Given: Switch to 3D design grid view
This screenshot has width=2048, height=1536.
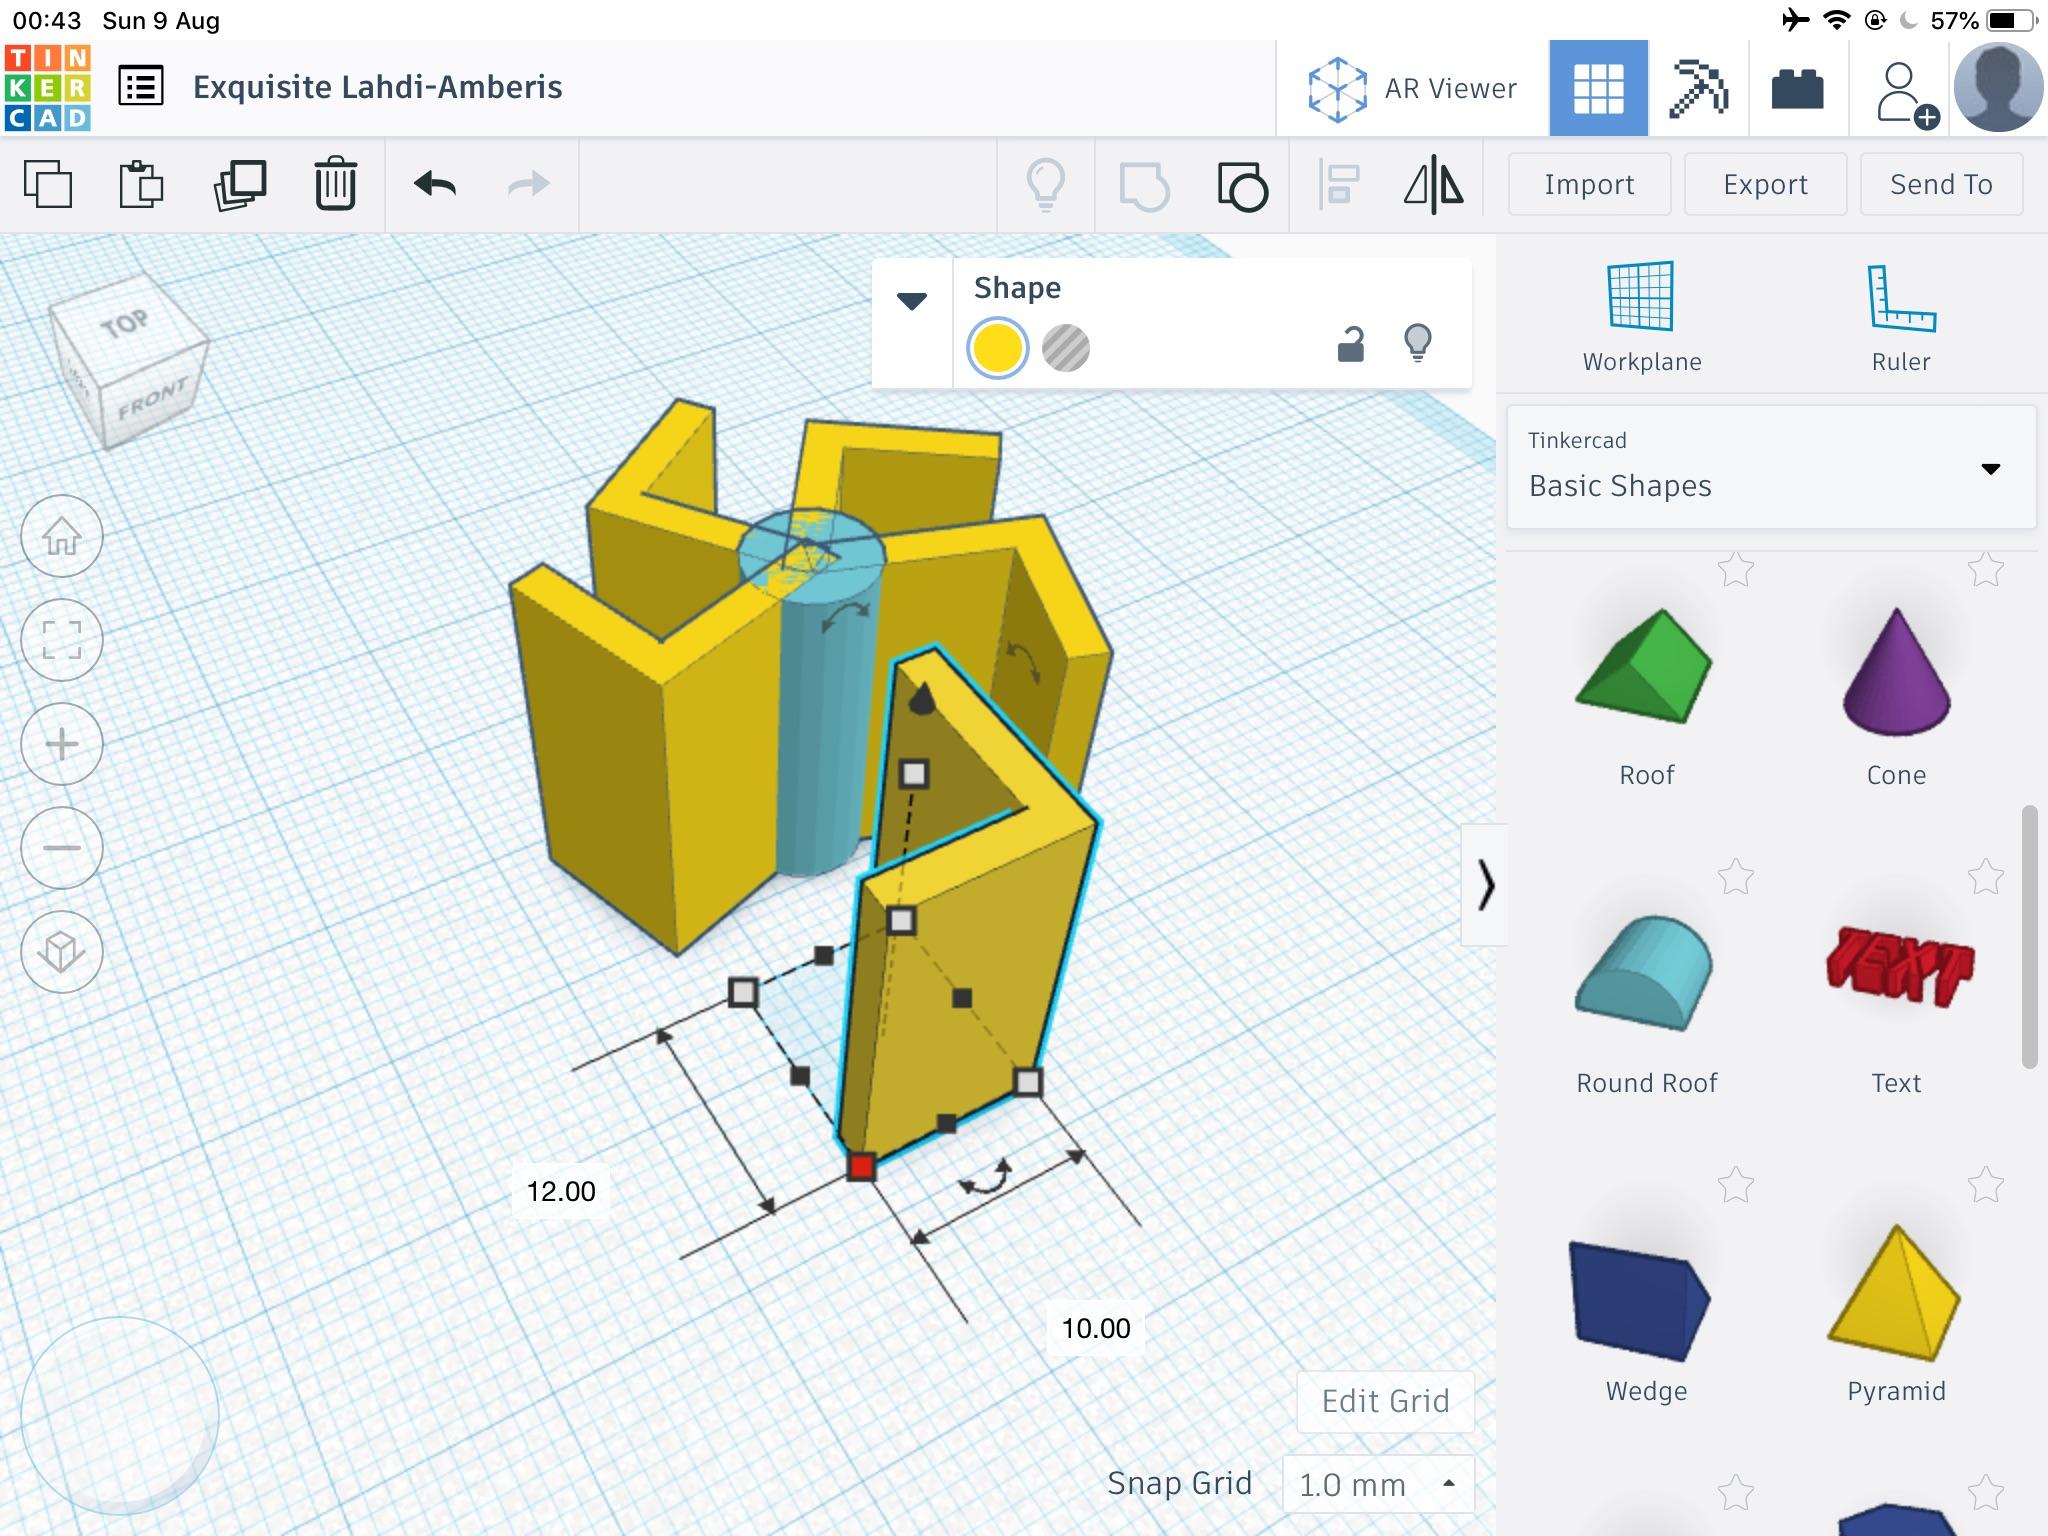Looking at the screenshot, I should [1598, 88].
